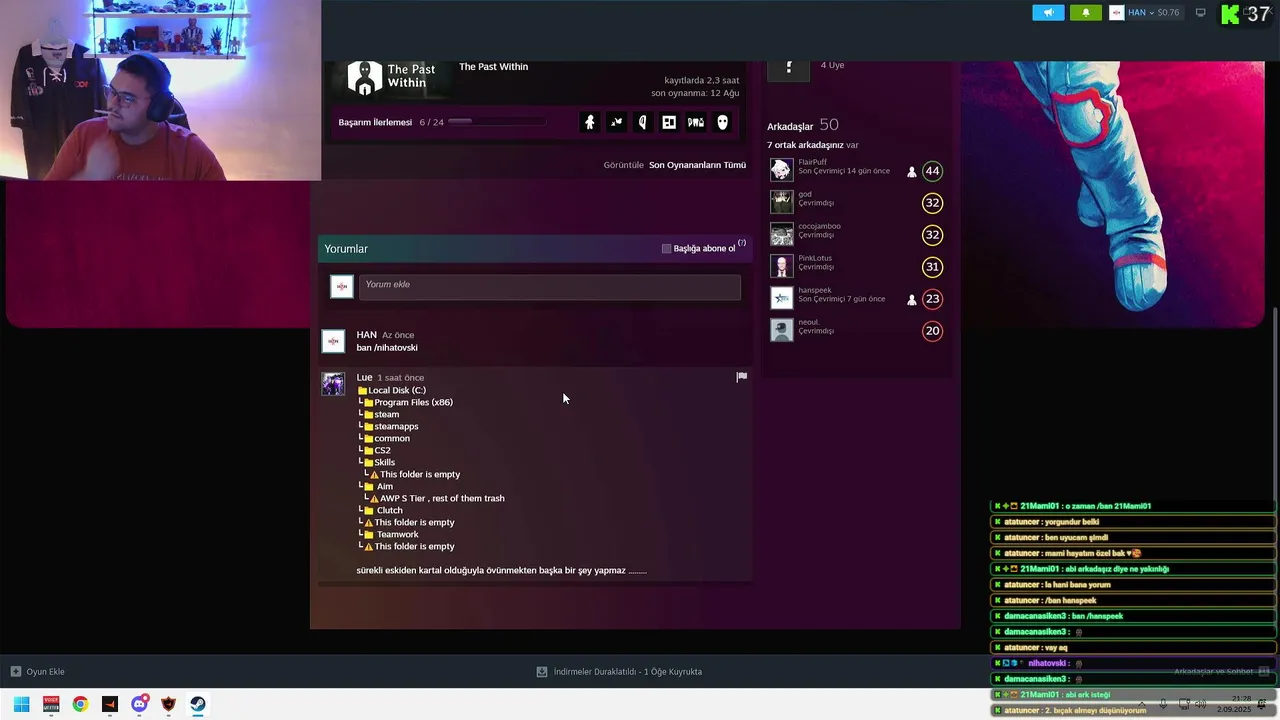Click 7 ortak arkadaşınız link
1280x720 pixels.
tap(805, 145)
